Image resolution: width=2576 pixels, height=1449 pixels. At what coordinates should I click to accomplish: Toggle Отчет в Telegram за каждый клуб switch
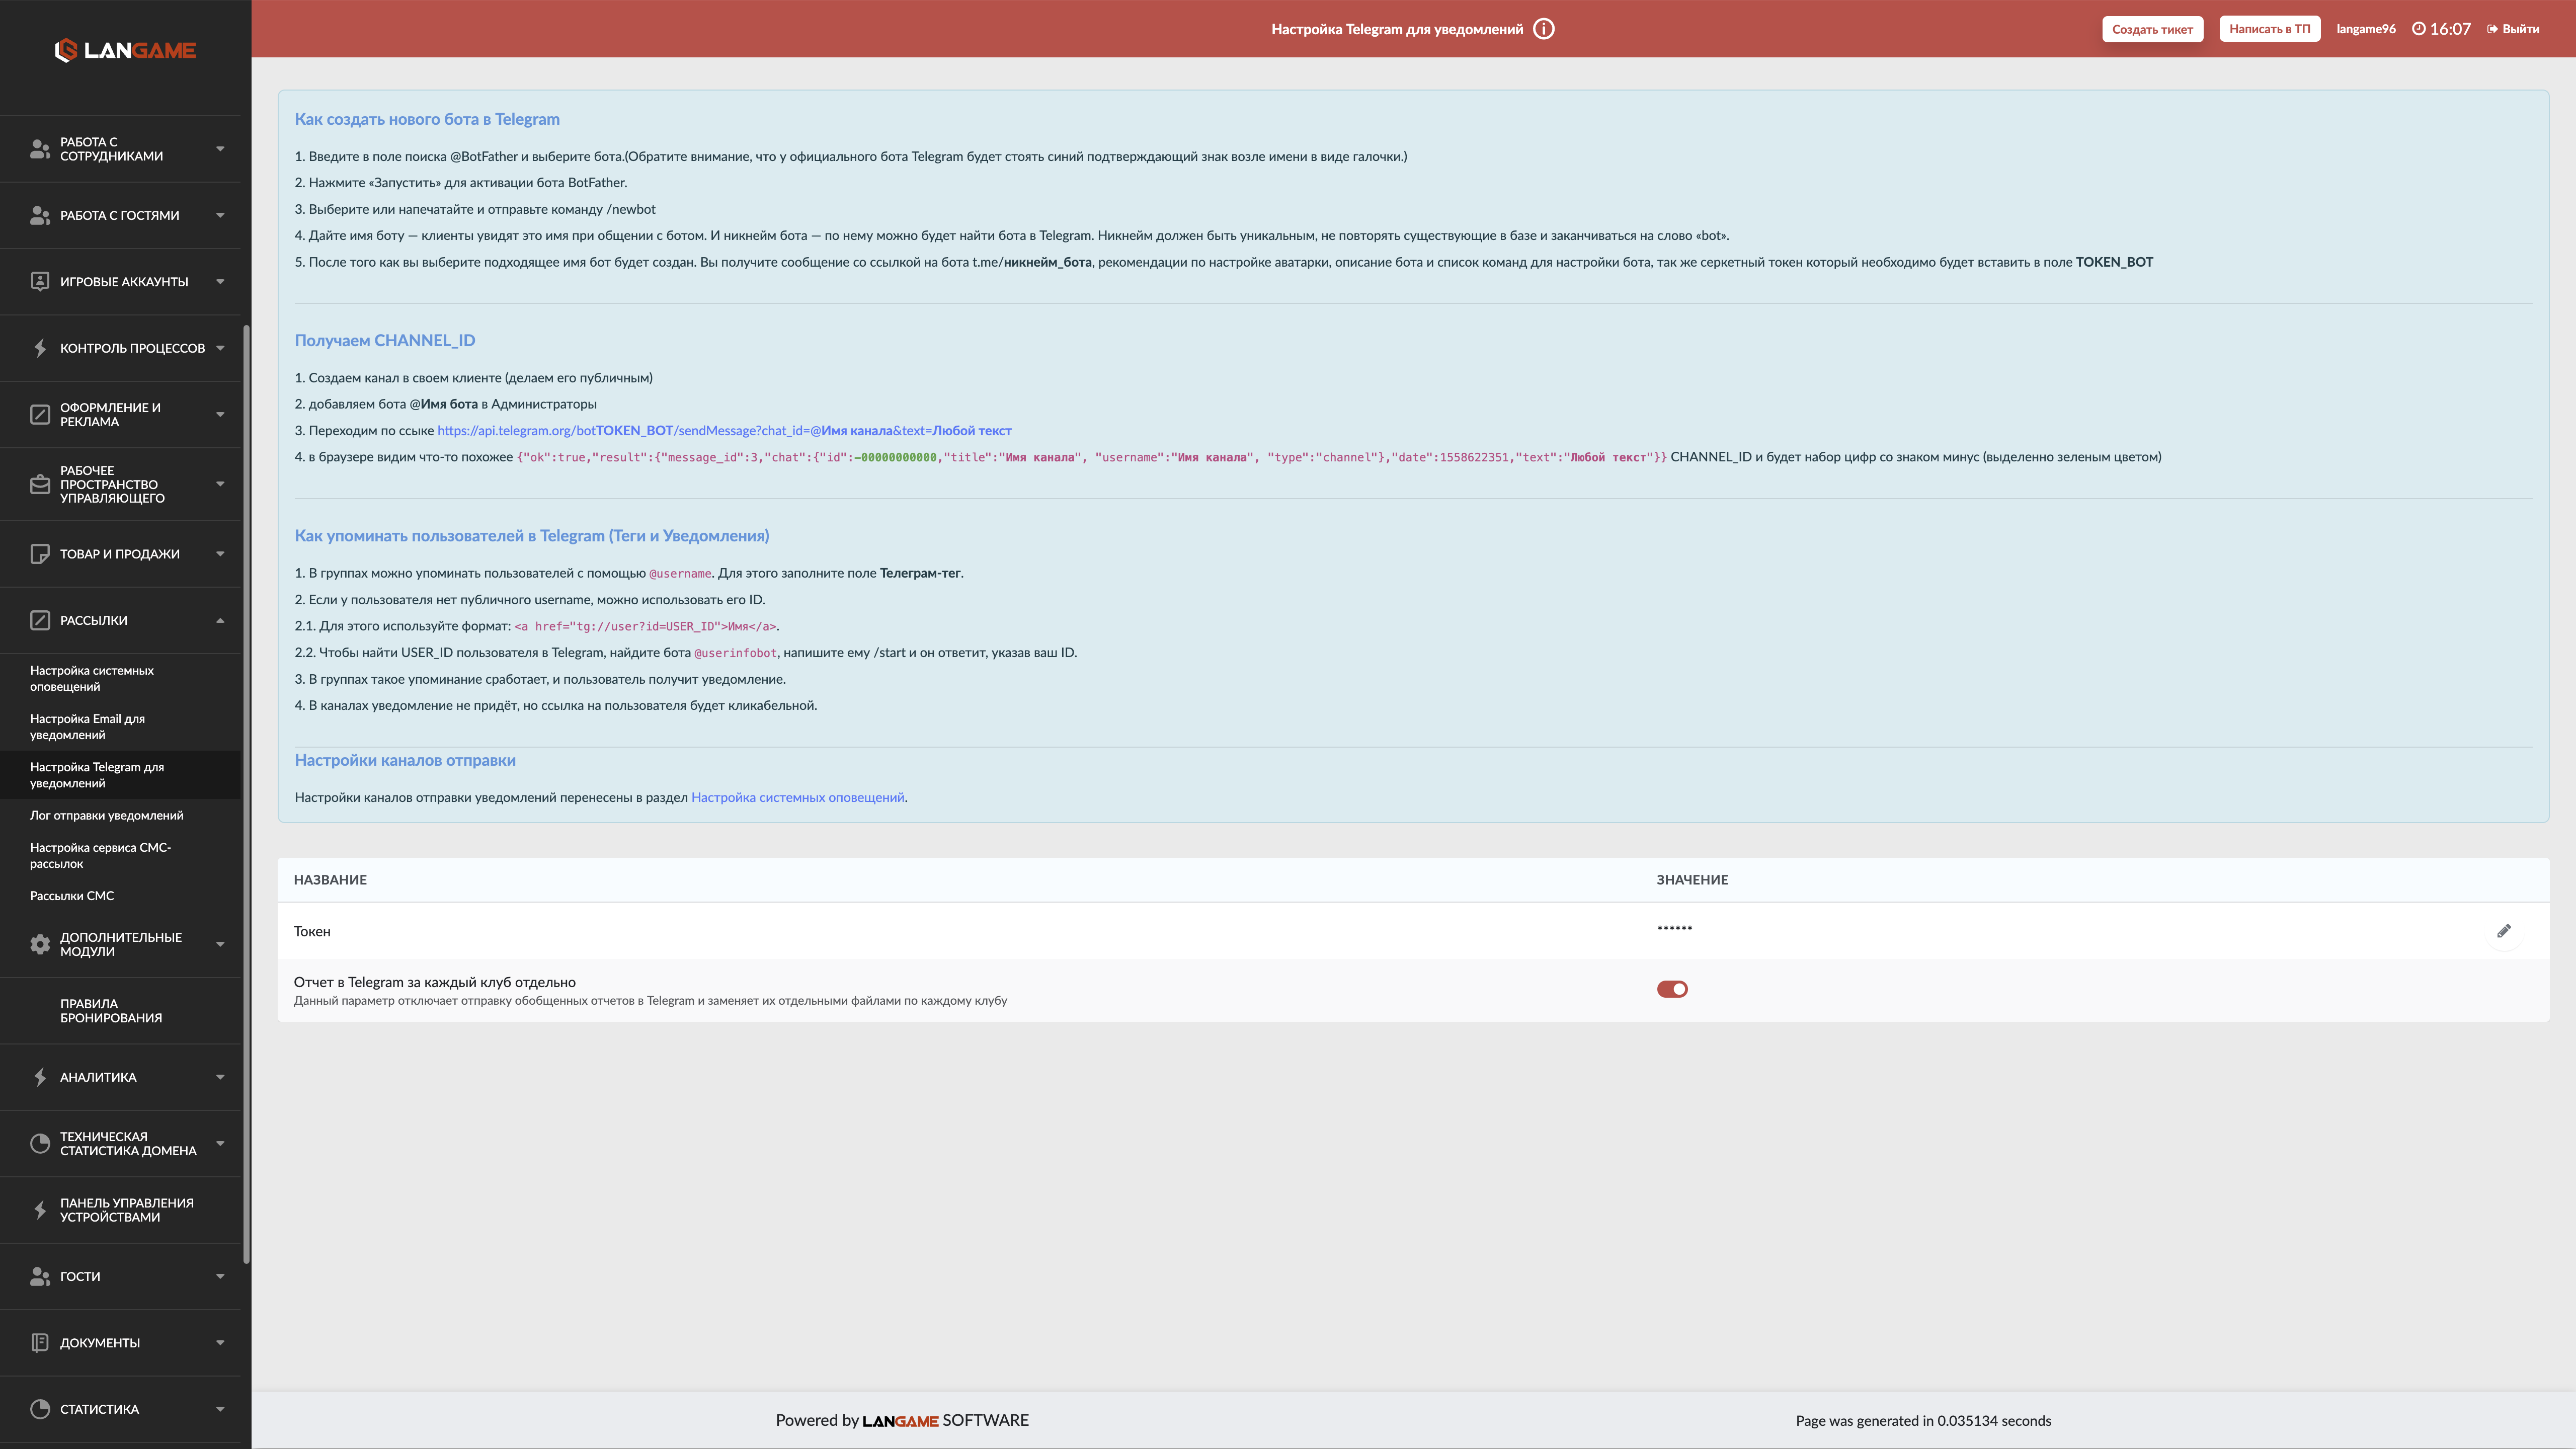pyautogui.click(x=1672, y=989)
